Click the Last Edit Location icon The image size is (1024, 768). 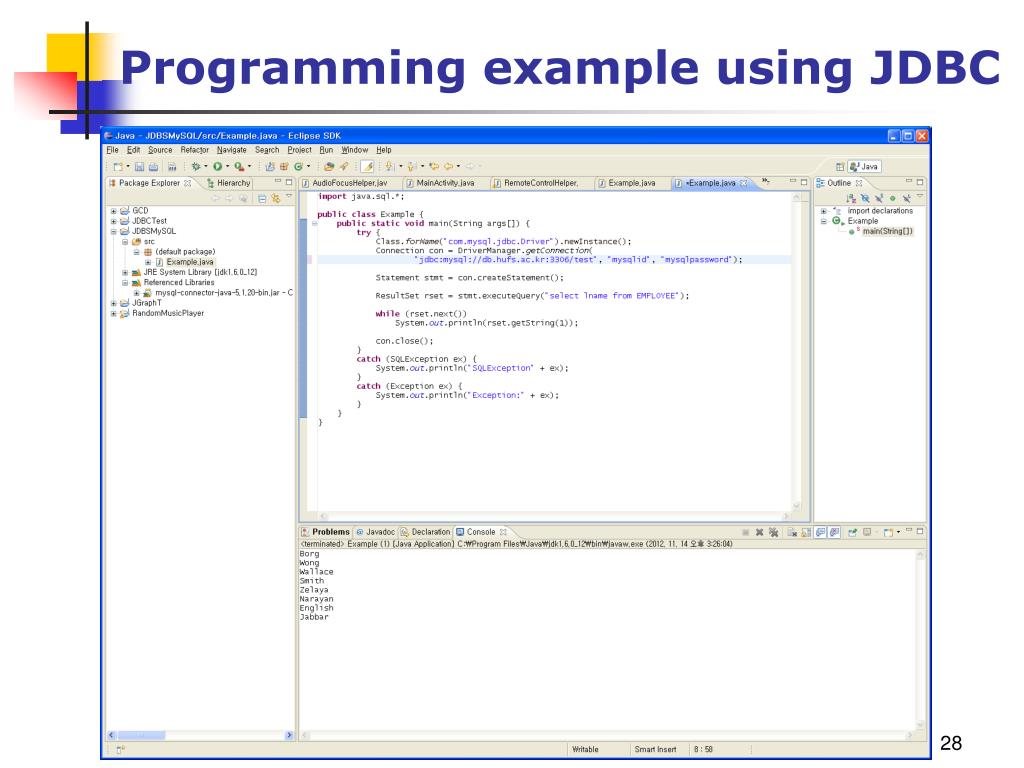(x=434, y=167)
